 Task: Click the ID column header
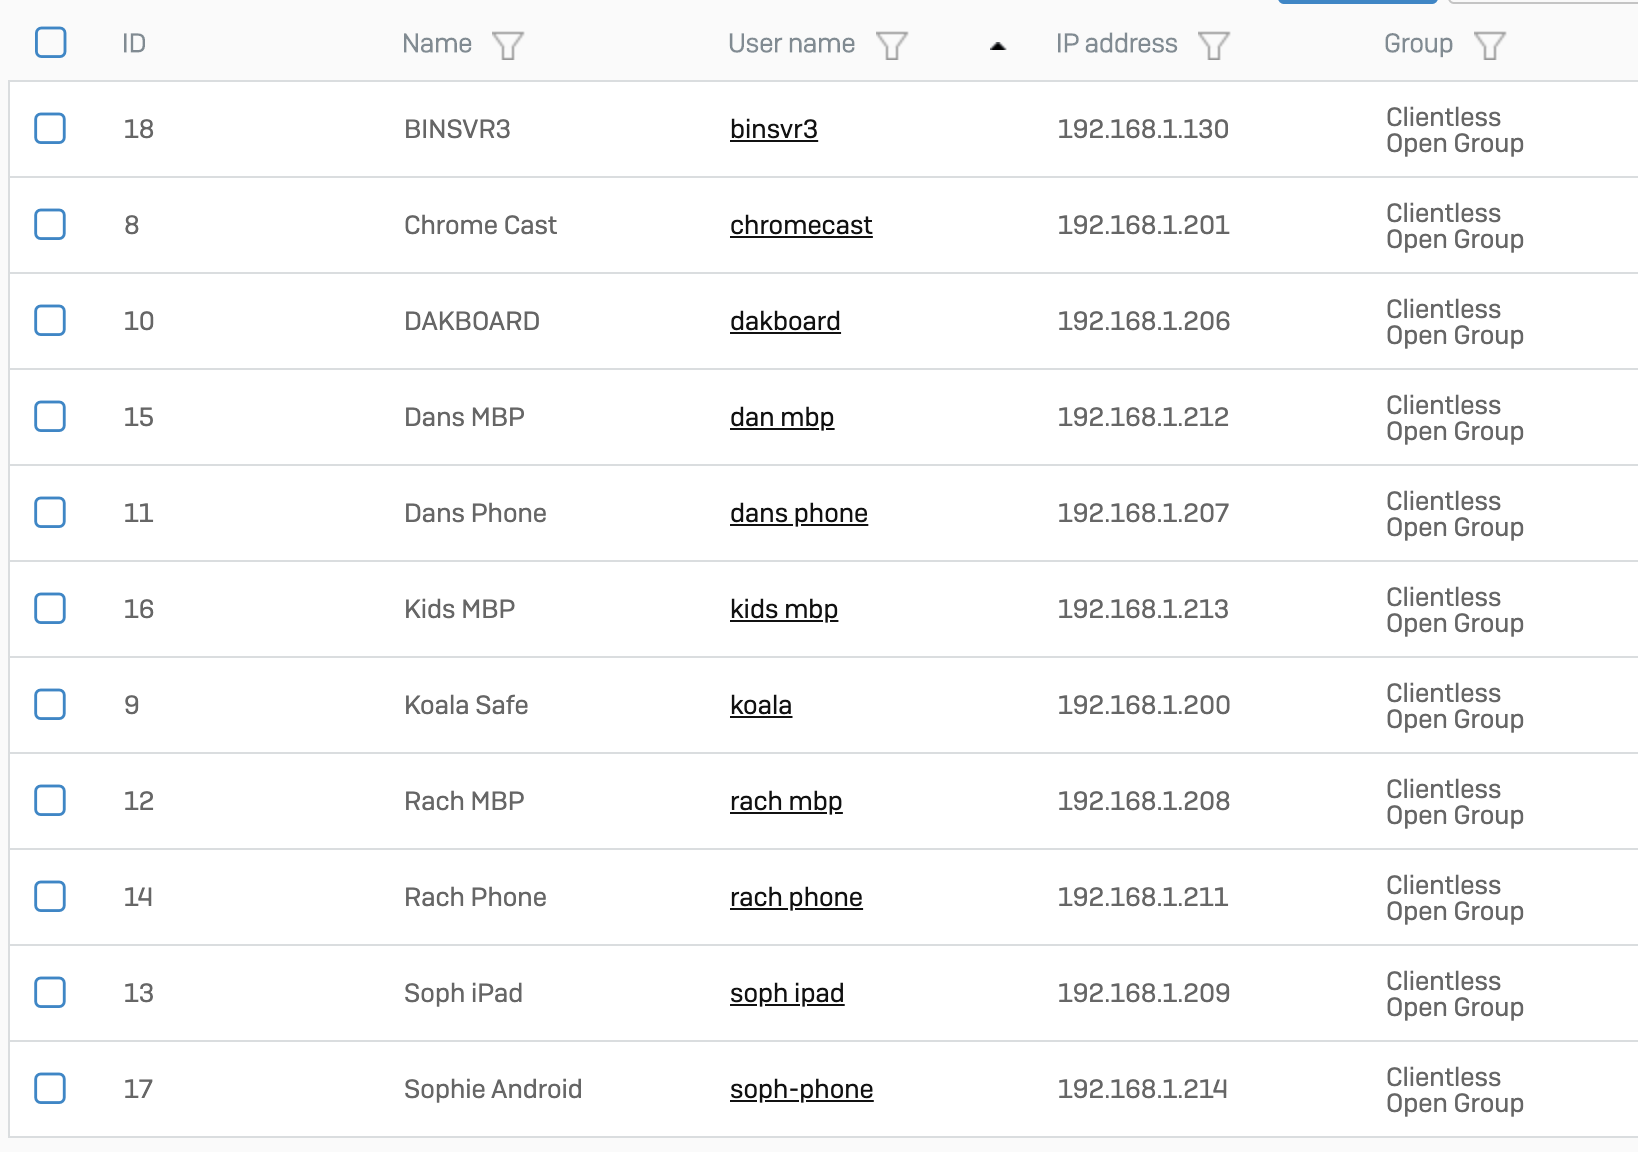134,44
